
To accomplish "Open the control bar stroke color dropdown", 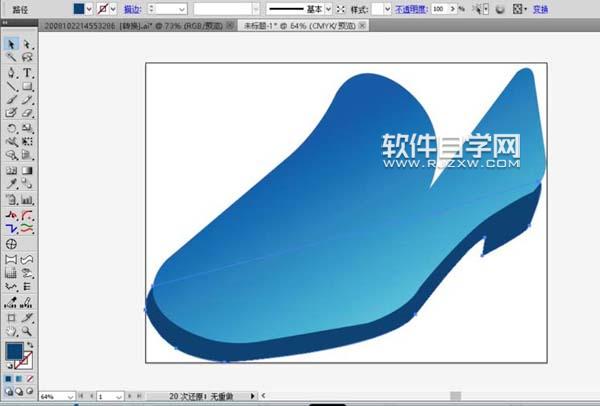I will pyautogui.click(x=113, y=9).
